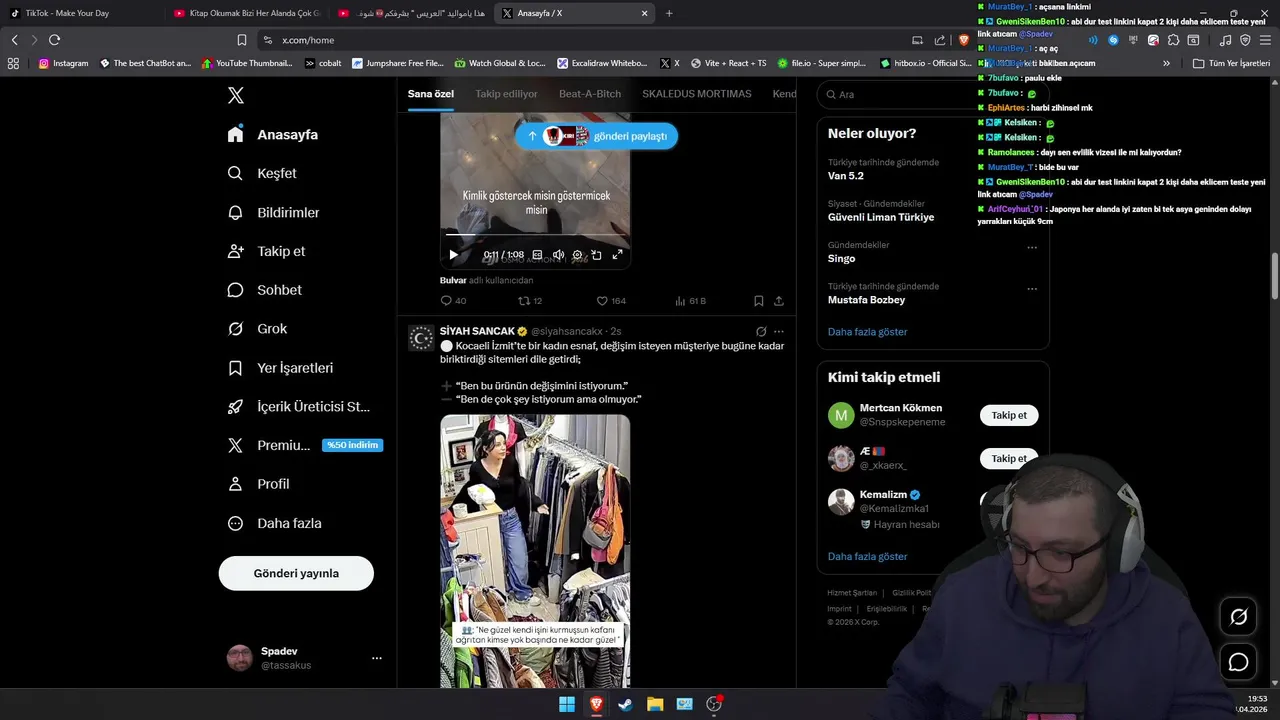Viewport: 1280px width, 720px height.
Task: Expand the Daha fazla sidebar menu
Action: click(274, 523)
